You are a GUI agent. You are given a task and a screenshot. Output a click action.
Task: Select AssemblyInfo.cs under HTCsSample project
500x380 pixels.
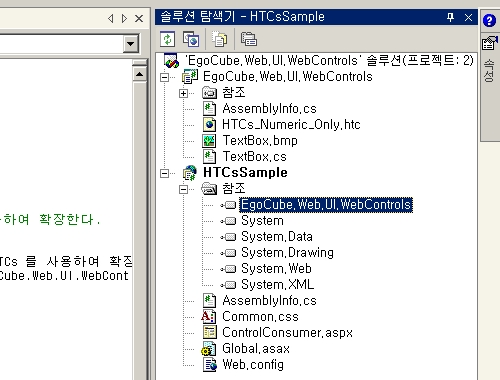269,301
